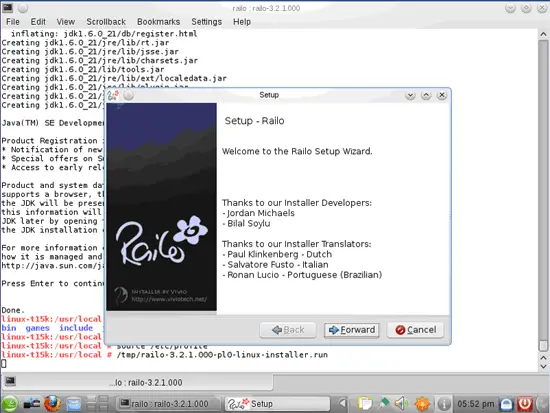
Task: Click the 'Done.' line in terminal
Action: (x=13, y=310)
